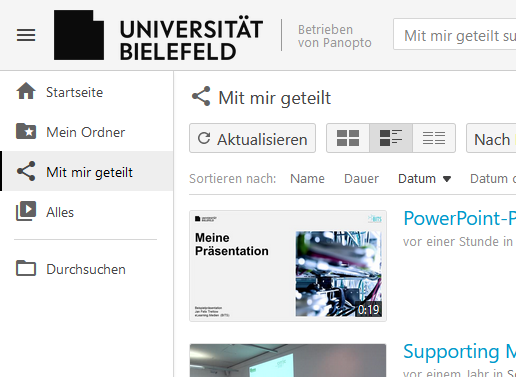Click the 'vor einer Stunde in' text
The width and height of the screenshot is (516, 377).
click(x=458, y=241)
